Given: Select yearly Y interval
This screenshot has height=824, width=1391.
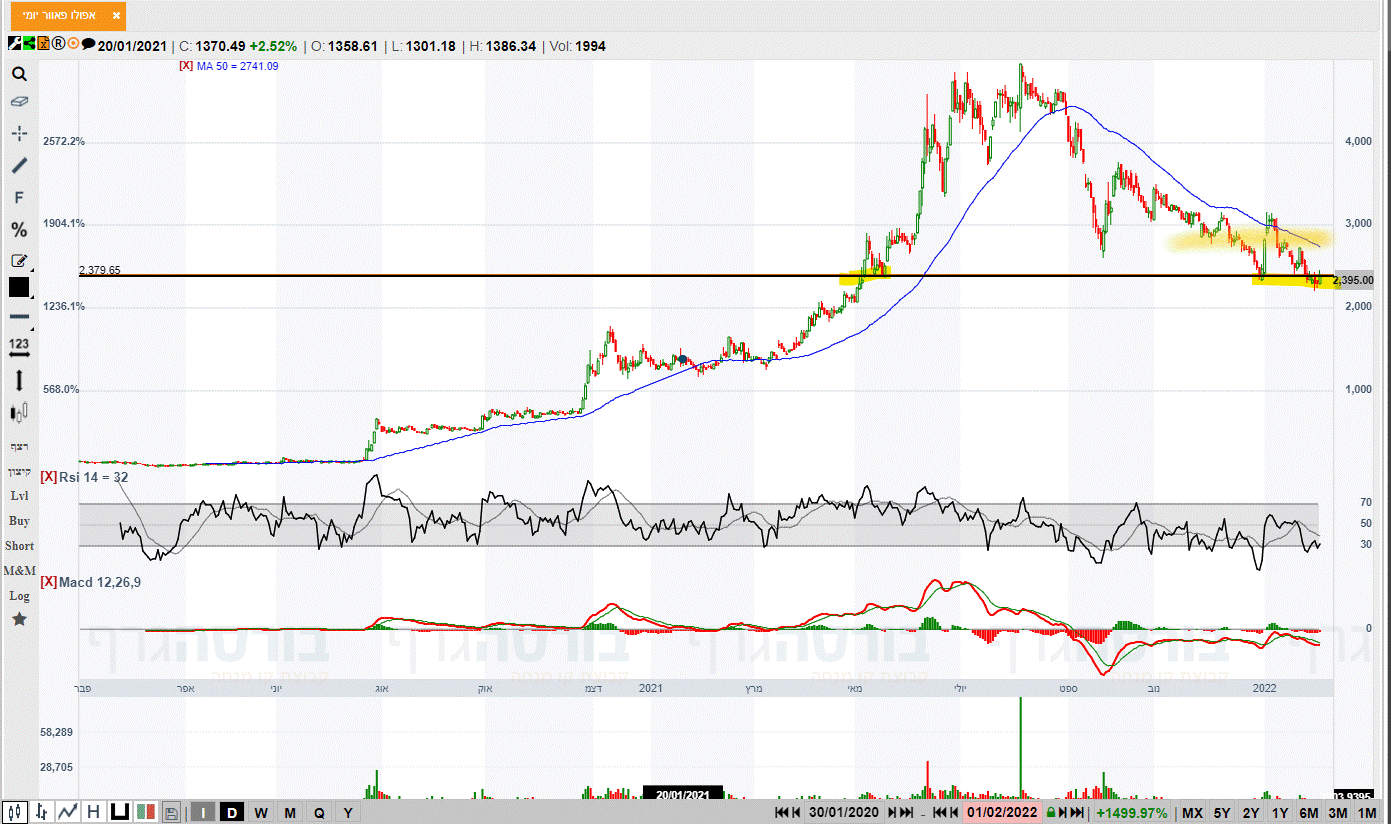Looking at the screenshot, I should click(x=347, y=812).
